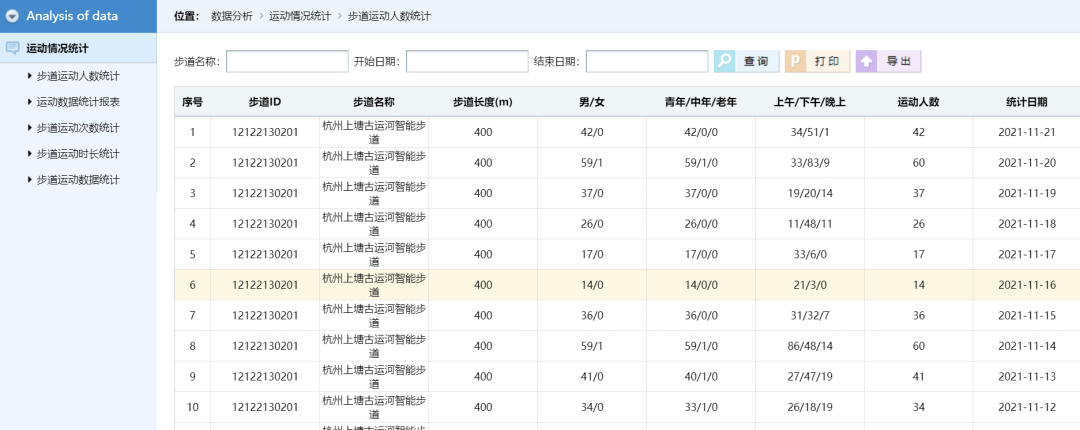Click the 步道ID column header

(265, 102)
